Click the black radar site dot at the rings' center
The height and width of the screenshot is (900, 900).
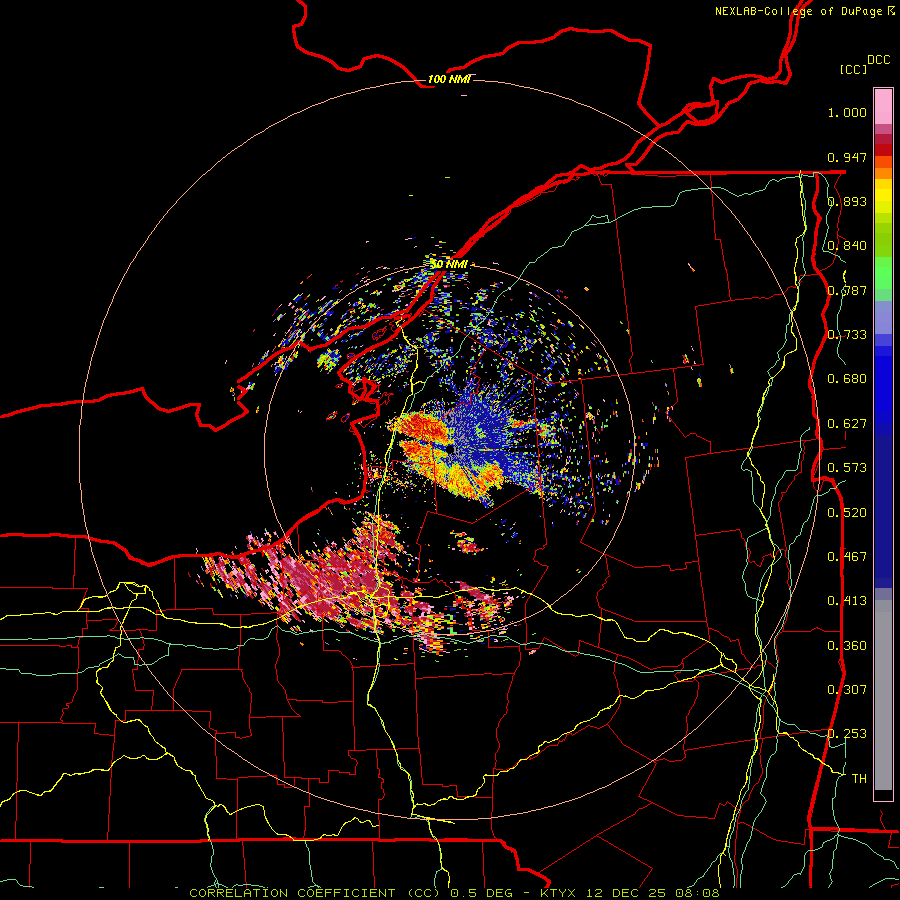[x=451, y=449]
